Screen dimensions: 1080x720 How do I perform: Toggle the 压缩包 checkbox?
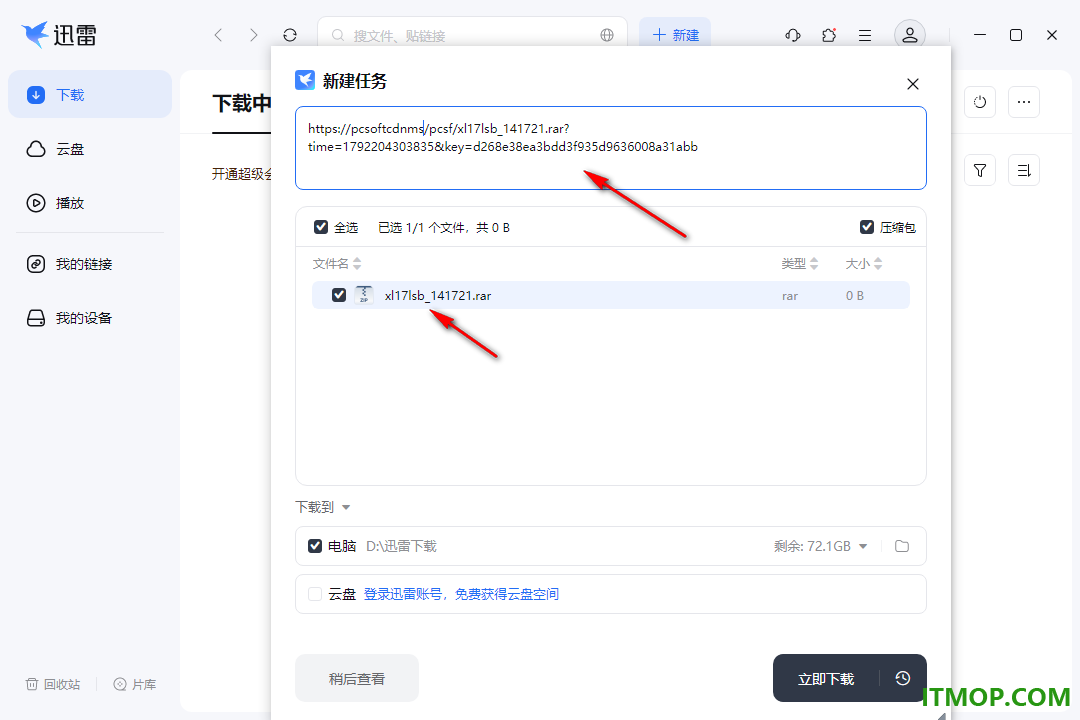tap(867, 227)
